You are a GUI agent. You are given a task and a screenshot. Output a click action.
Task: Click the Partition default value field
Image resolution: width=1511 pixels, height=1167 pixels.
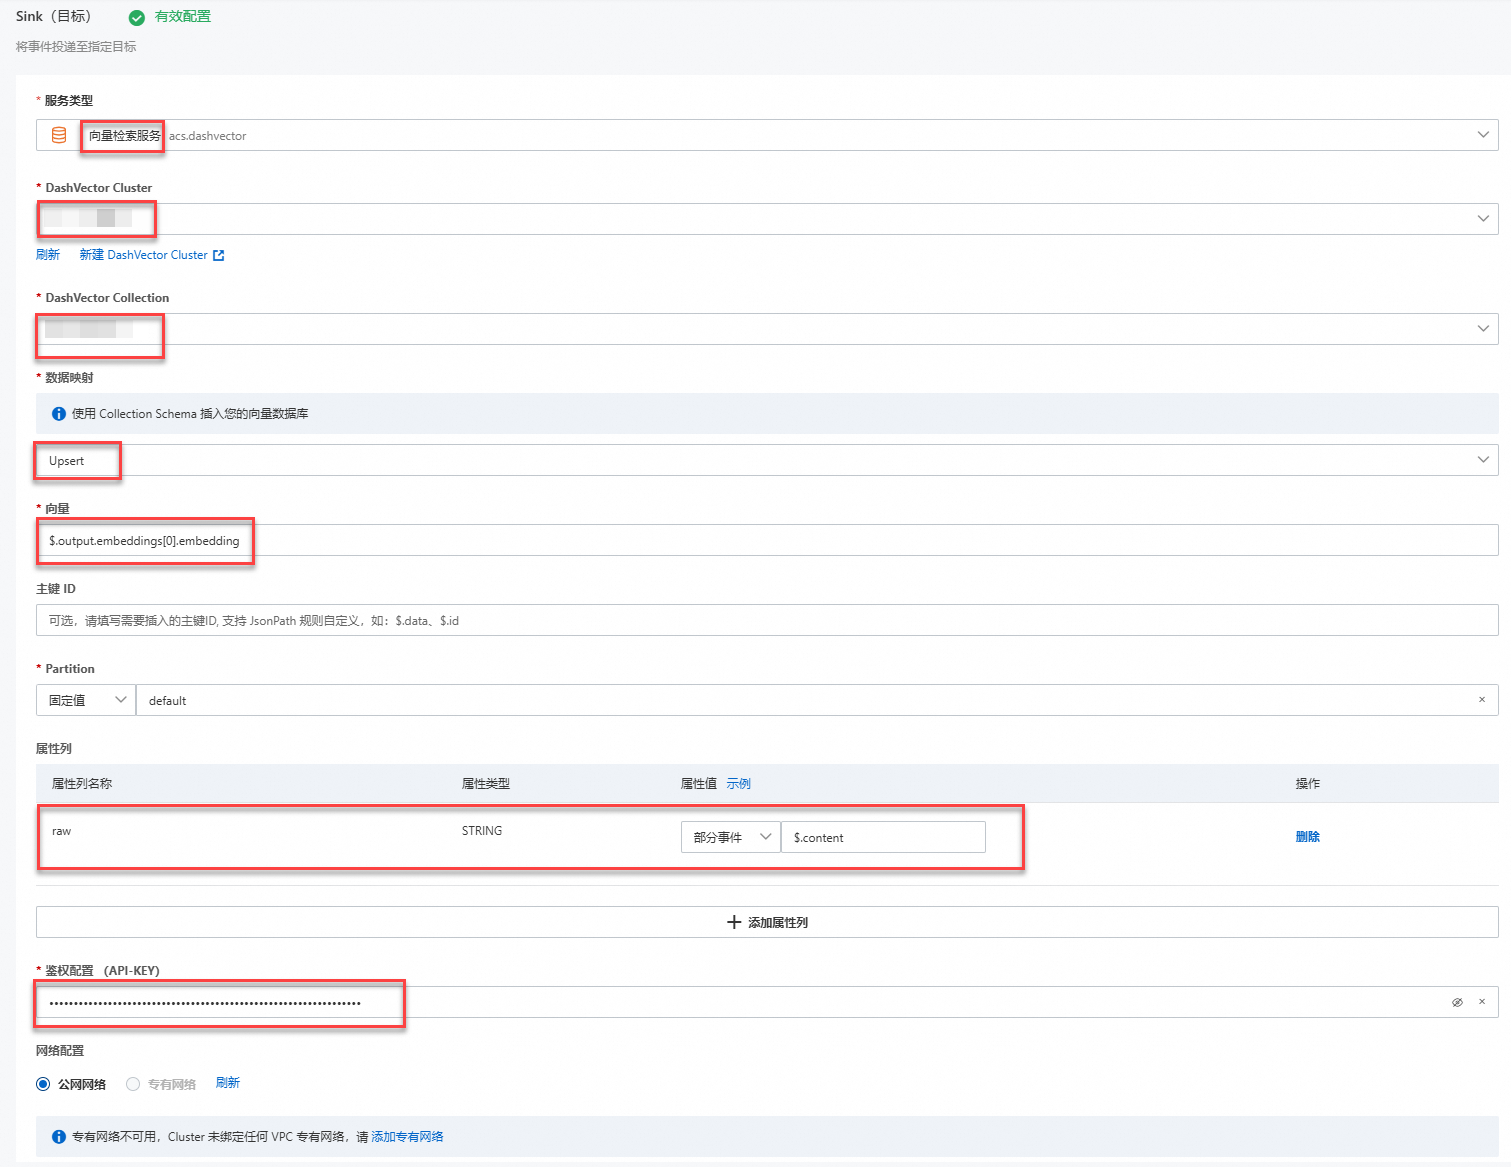point(817,700)
